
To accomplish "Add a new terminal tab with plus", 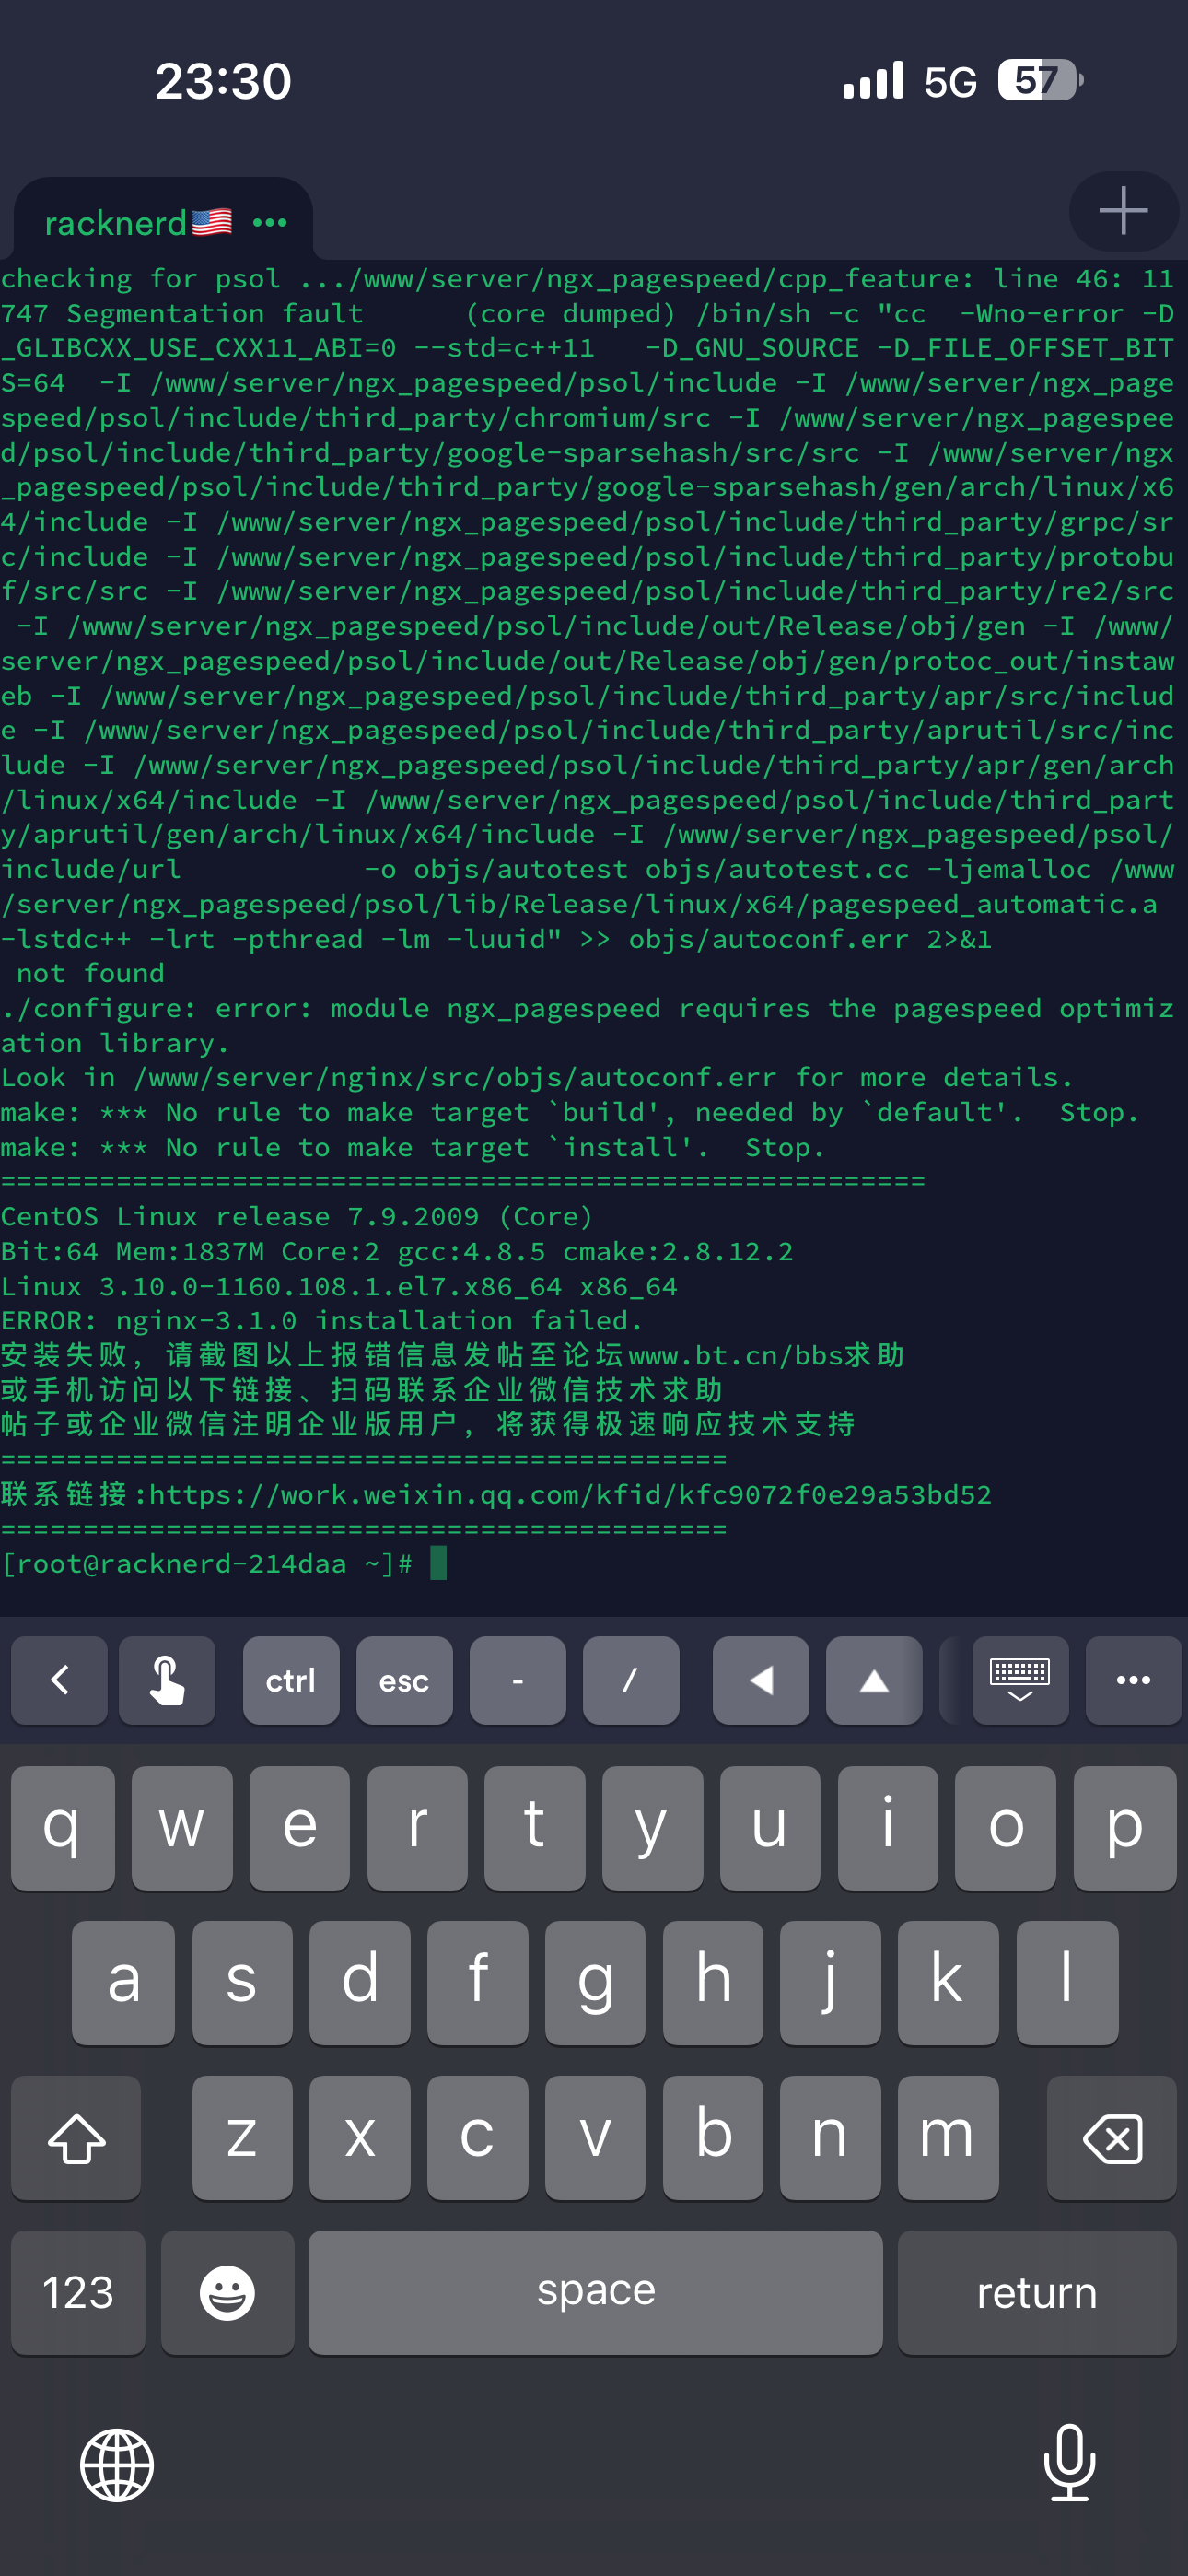I will (1123, 211).
